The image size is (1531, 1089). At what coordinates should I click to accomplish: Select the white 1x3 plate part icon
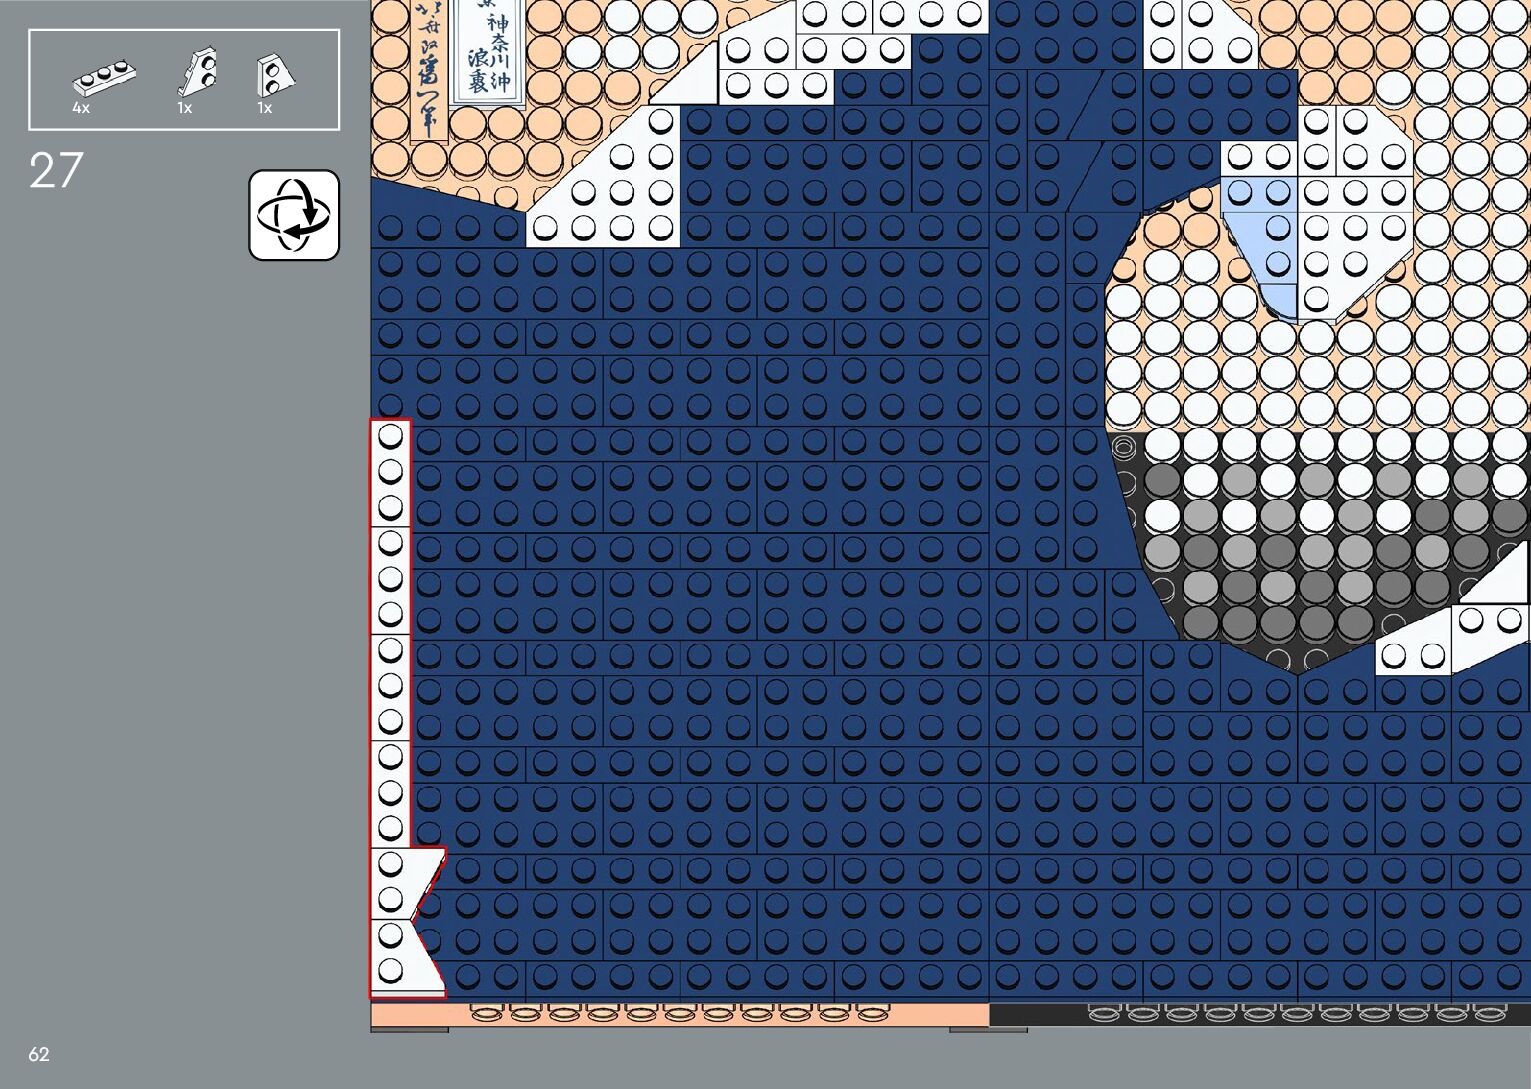pyautogui.click(x=104, y=76)
